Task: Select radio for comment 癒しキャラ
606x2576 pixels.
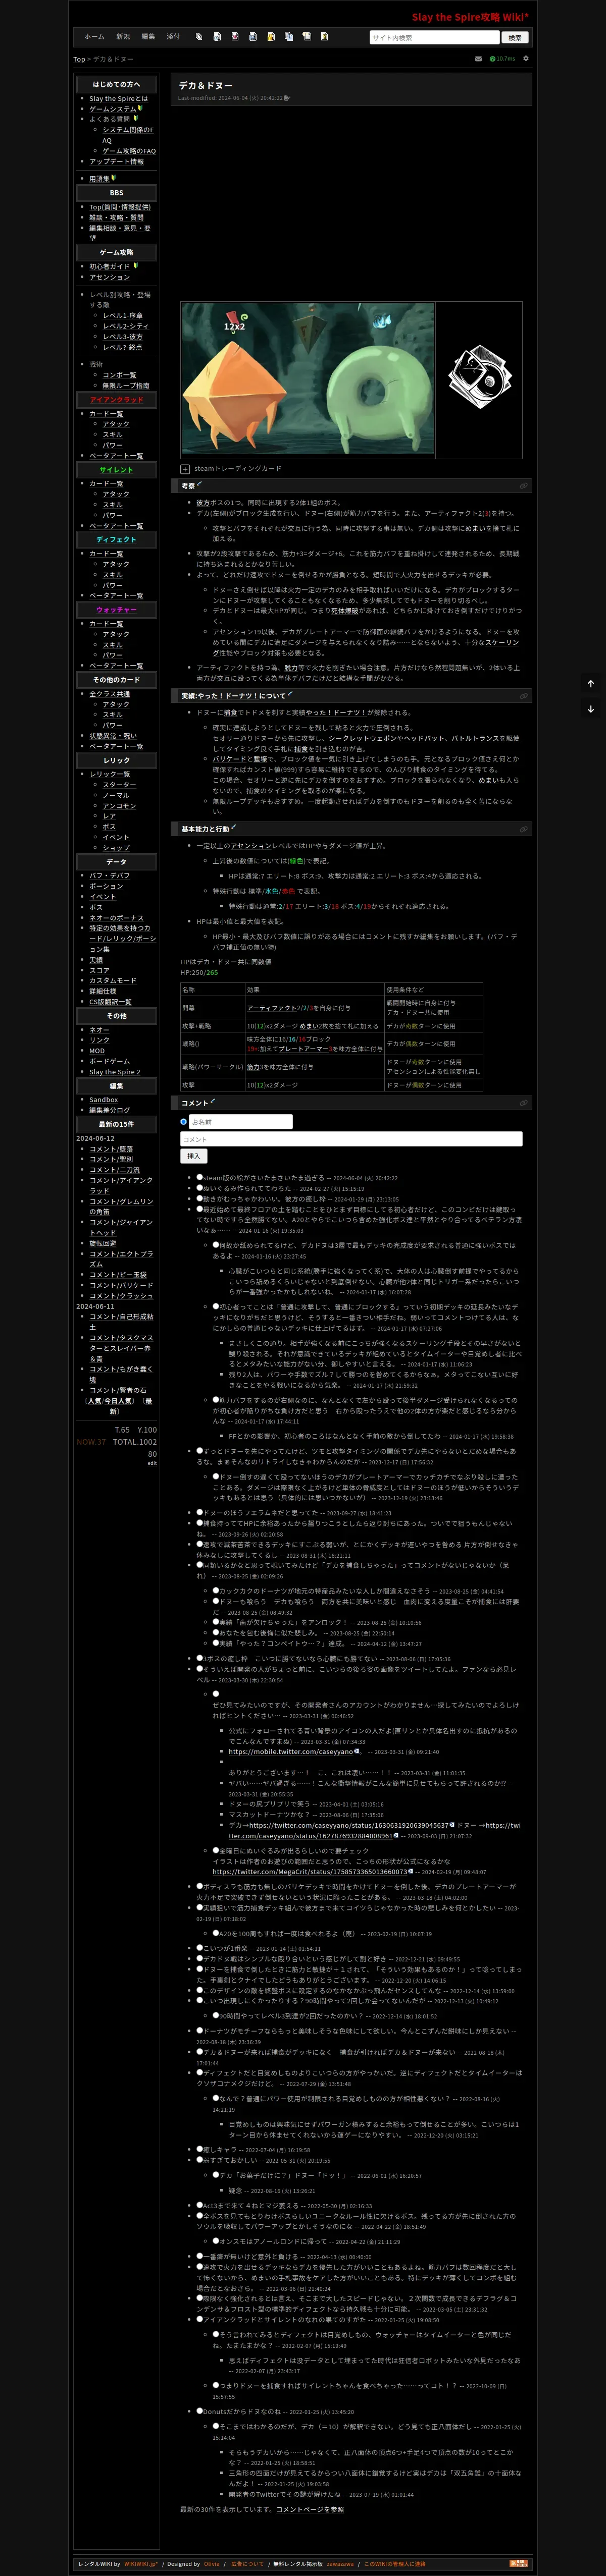Action: coord(200,2149)
